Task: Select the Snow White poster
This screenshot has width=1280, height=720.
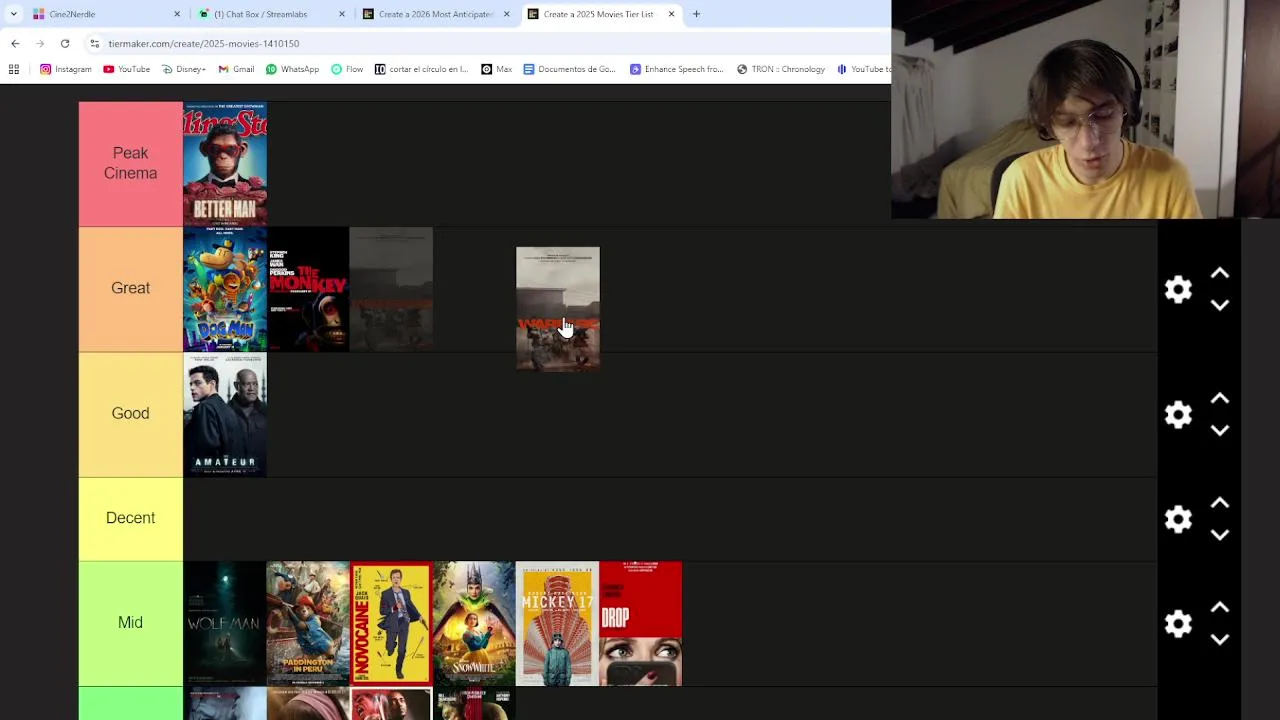Action: pyautogui.click(x=474, y=623)
